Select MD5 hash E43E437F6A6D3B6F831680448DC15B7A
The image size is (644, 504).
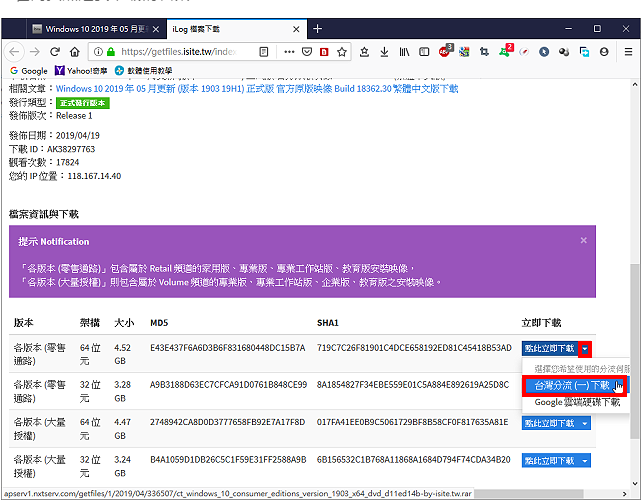228,348
